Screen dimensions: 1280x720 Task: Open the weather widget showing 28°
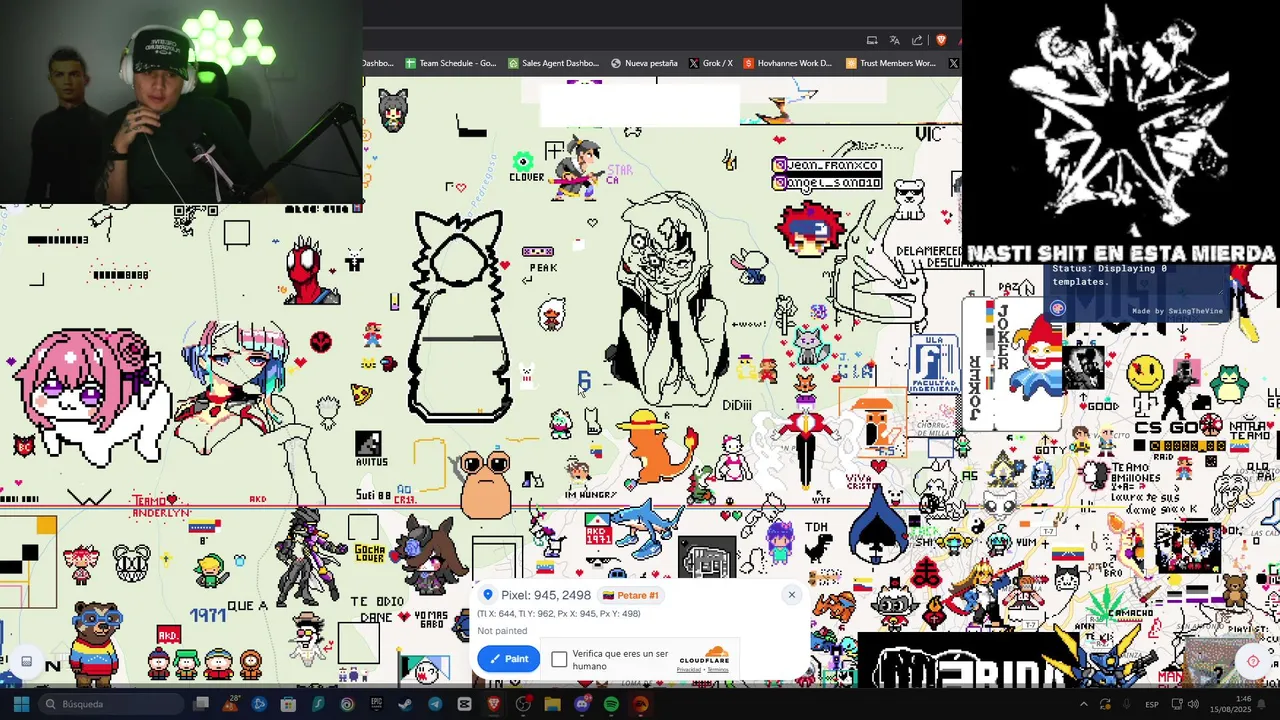(231, 702)
